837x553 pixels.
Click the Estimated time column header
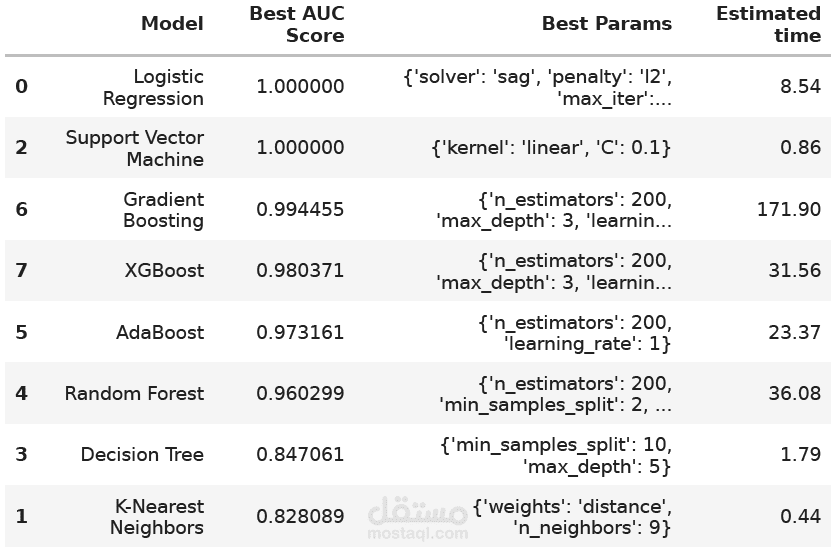(768, 24)
